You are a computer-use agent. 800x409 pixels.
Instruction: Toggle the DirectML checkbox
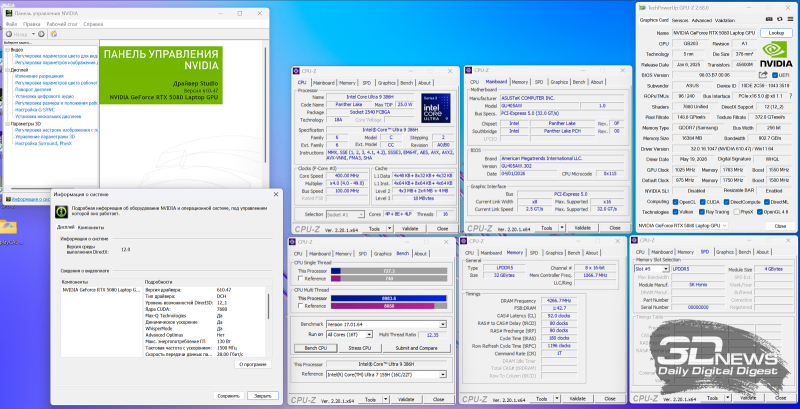pos(766,201)
